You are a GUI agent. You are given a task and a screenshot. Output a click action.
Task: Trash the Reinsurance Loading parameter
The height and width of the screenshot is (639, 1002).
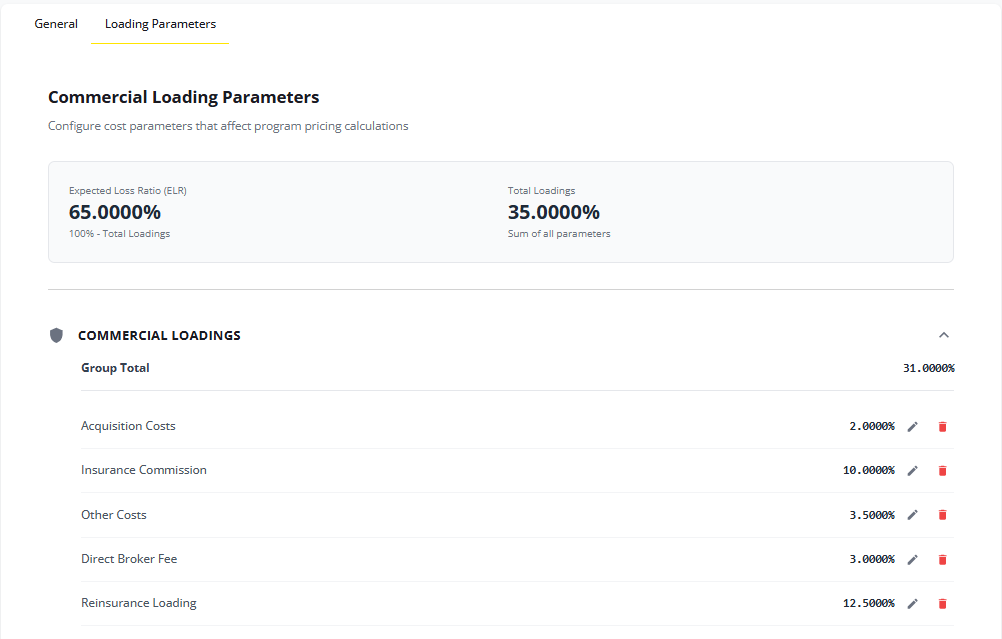(x=942, y=604)
